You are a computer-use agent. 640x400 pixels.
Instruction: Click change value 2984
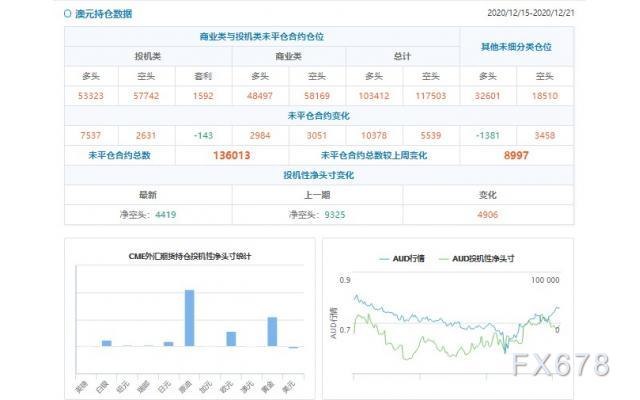point(260,136)
